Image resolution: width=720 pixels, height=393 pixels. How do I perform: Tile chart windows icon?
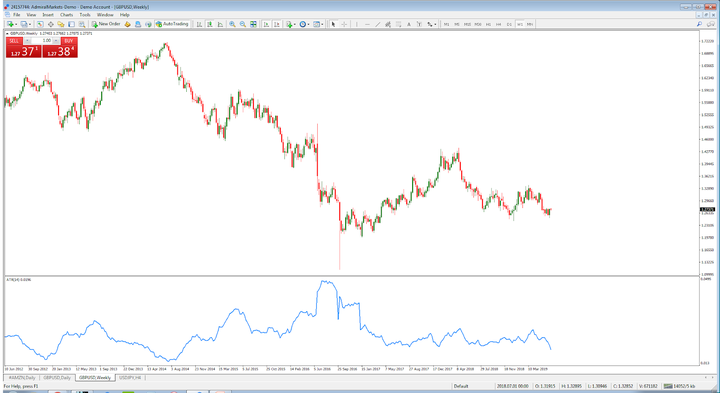click(x=253, y=24)
